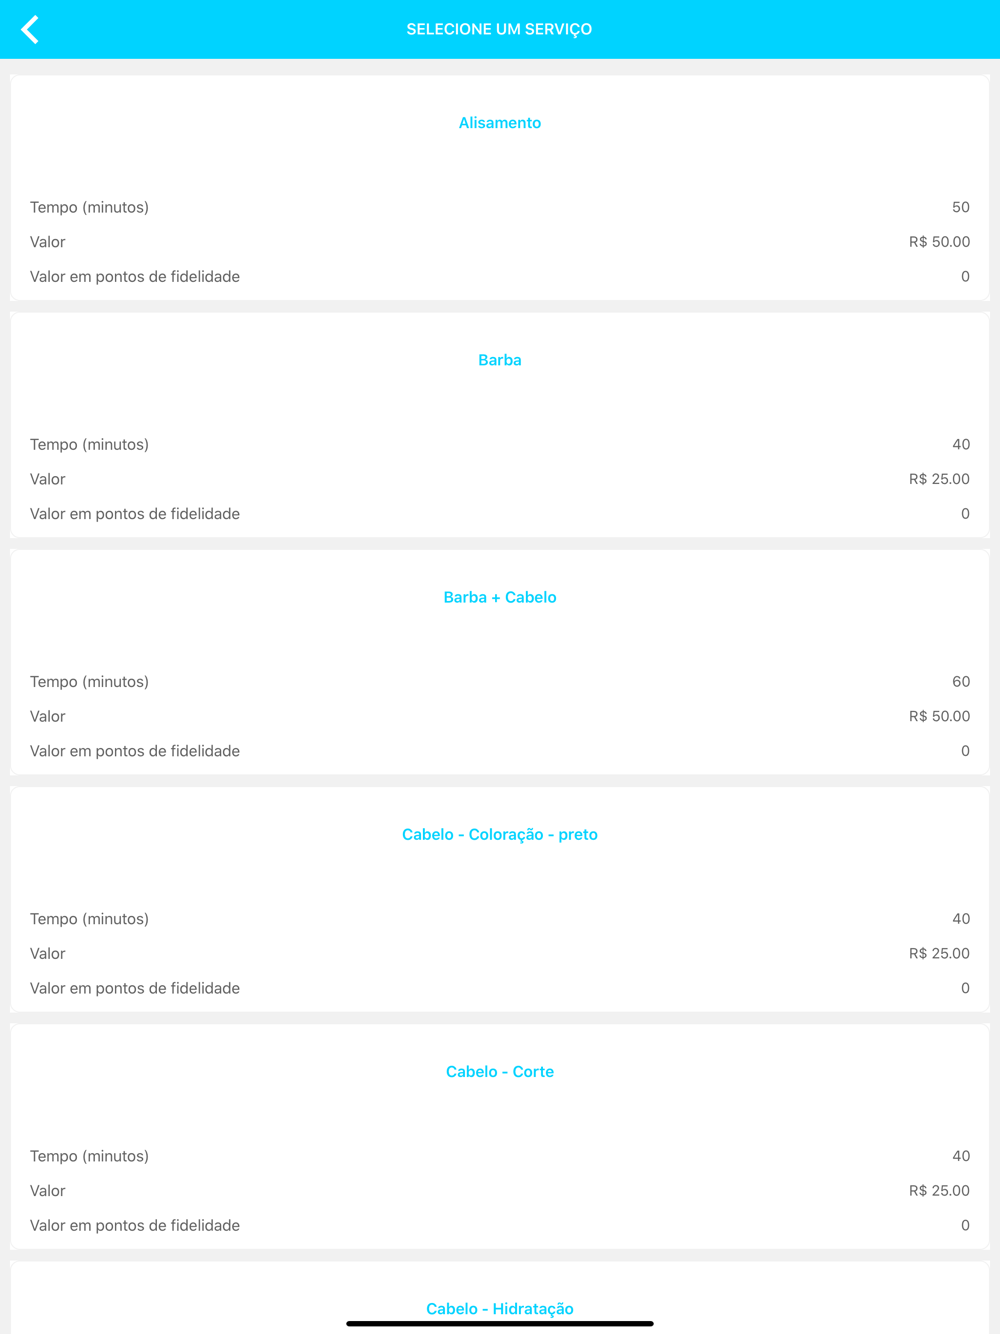The width and height of the screenshot is (1000, 1334).
Task: Click the Alisamento 50 minutes value
Action: [x=961, y=207]
